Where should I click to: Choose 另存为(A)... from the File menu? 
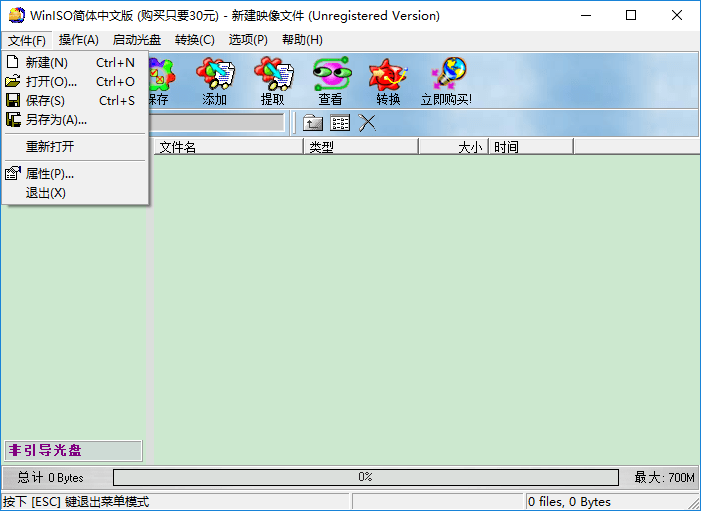point(75,120)
